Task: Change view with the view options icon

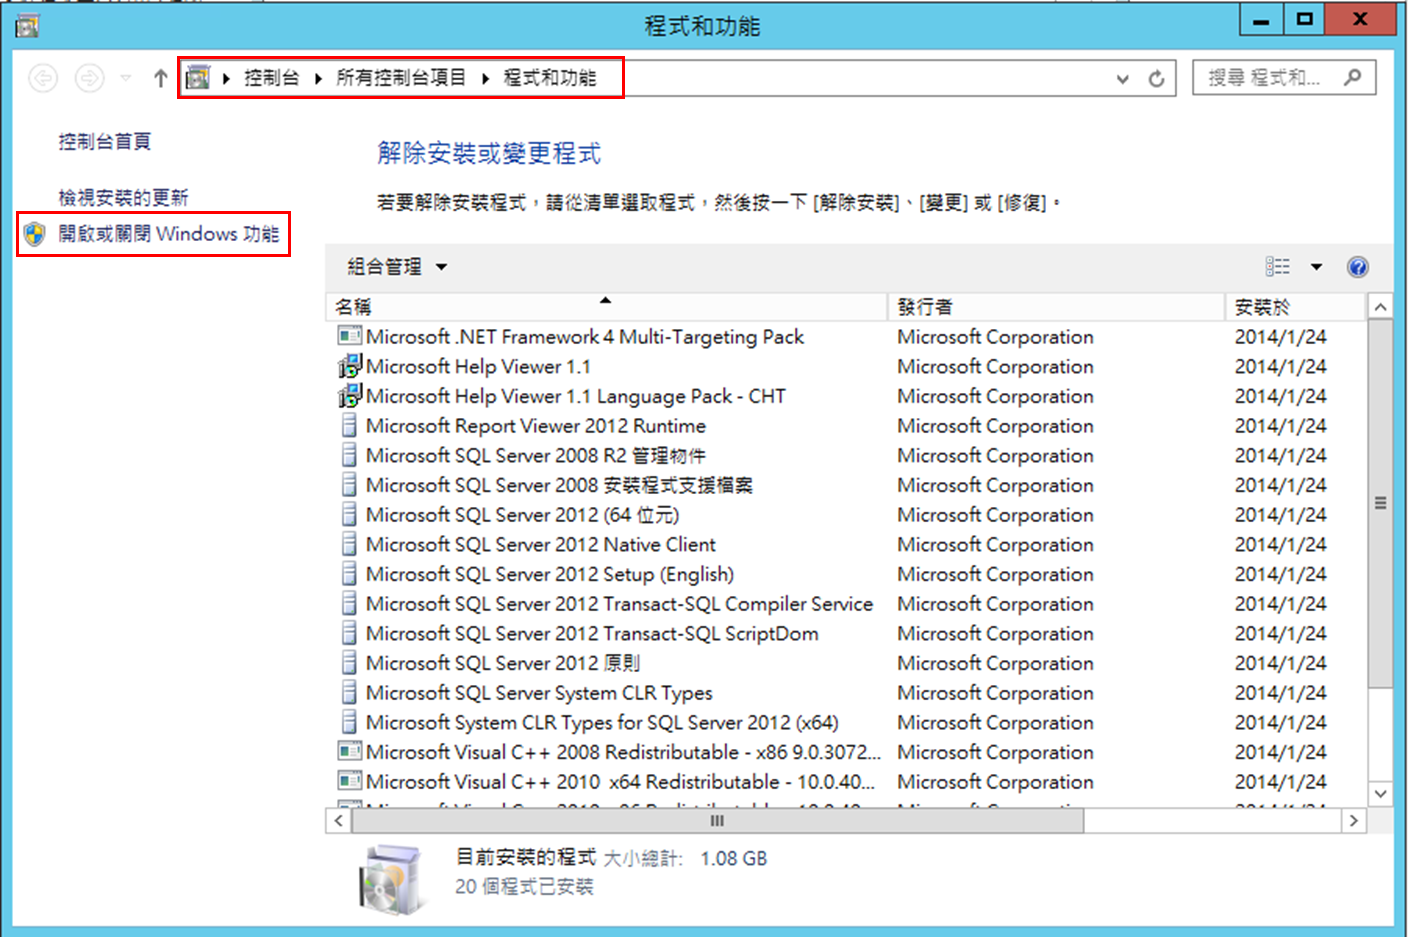Action: pyautogui.click(x=1277, y=267)
